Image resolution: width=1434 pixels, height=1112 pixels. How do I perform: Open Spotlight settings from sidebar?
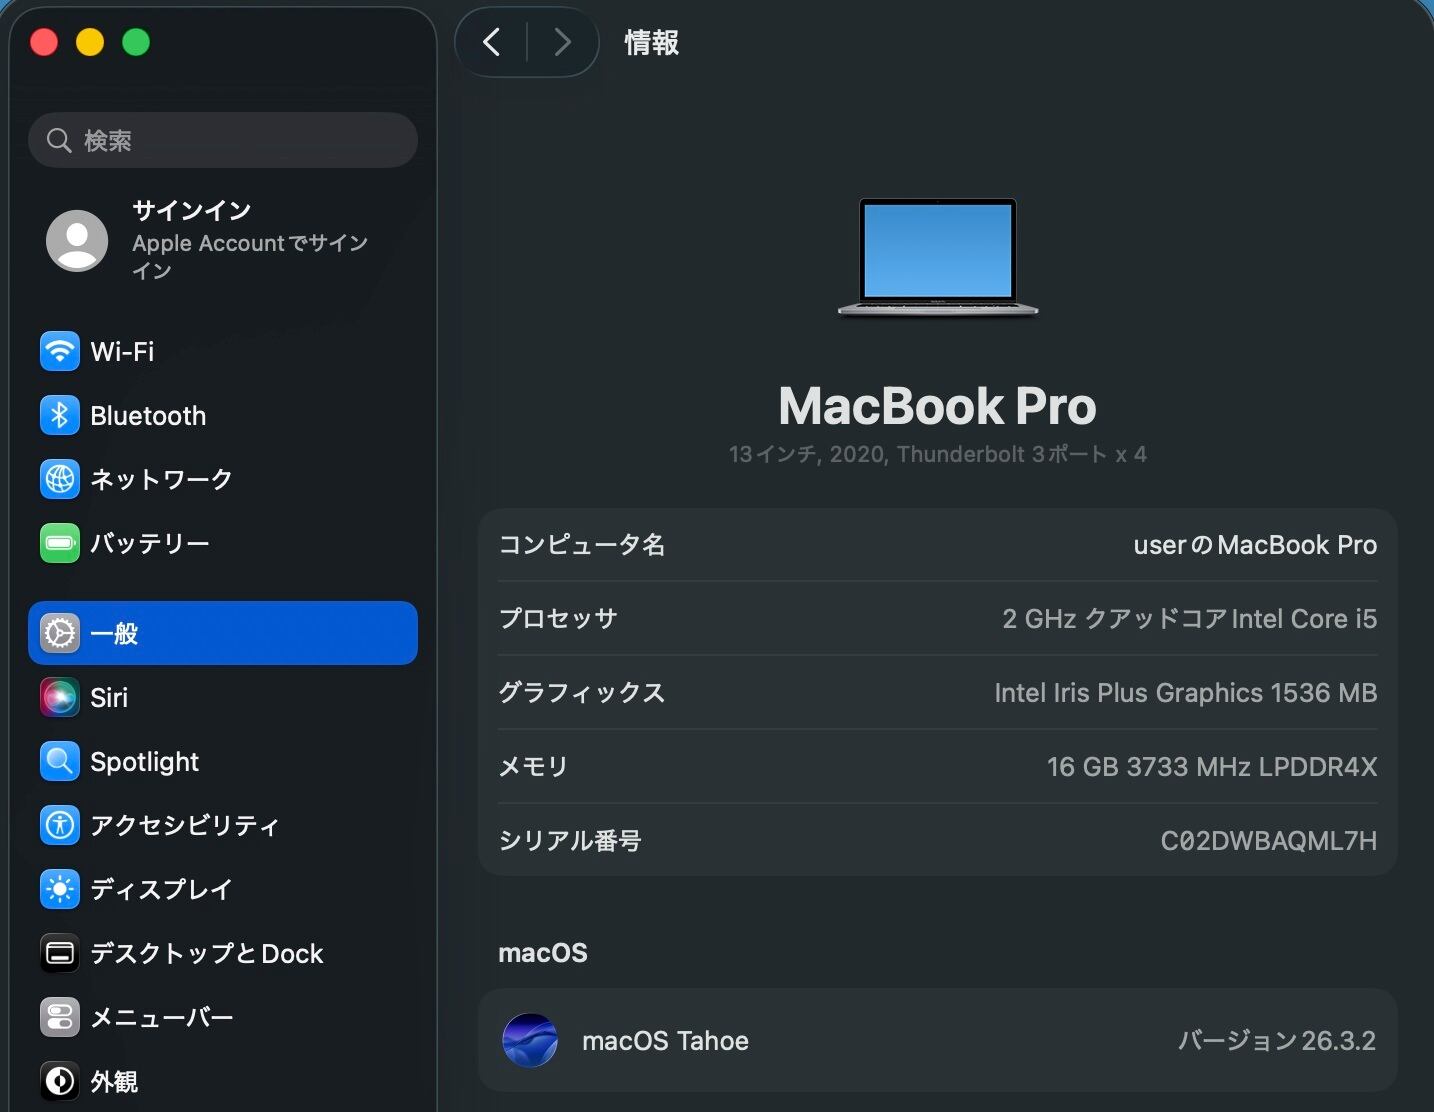pyautogui.click(x=223, y=762)
